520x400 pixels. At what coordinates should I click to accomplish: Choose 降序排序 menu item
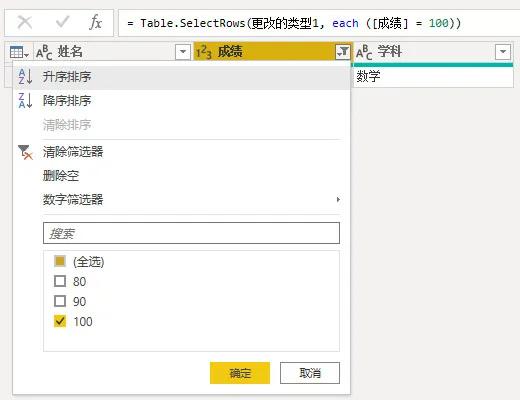pos(181,101)
